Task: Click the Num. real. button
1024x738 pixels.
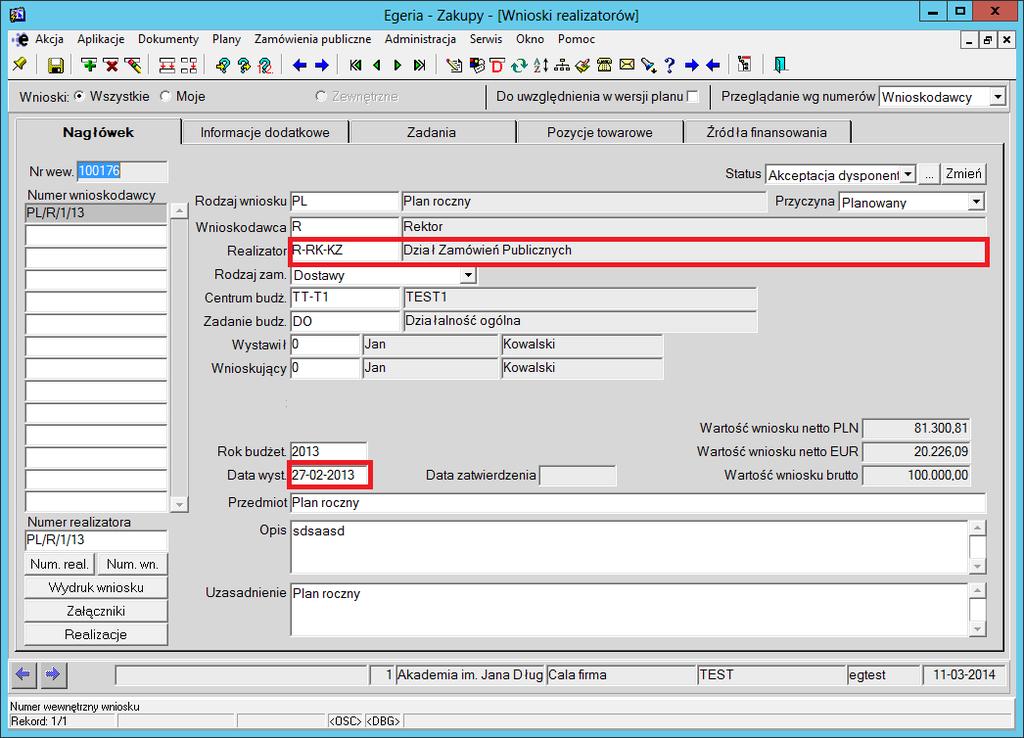Action: tap(59, 564)
